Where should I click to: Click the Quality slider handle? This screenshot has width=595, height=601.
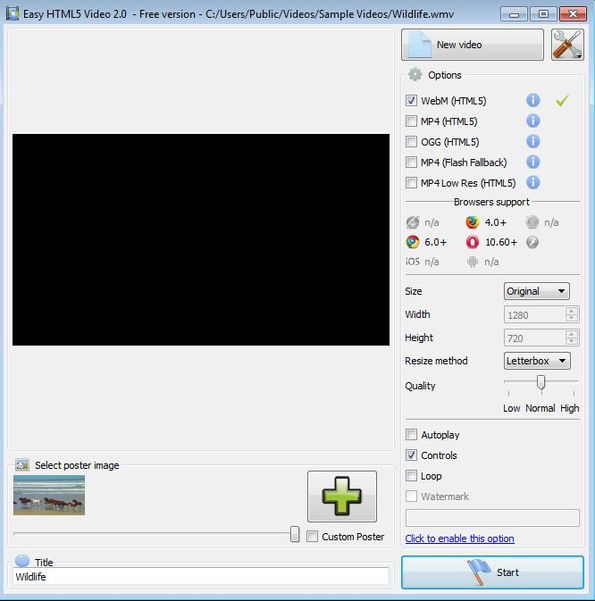541,382
